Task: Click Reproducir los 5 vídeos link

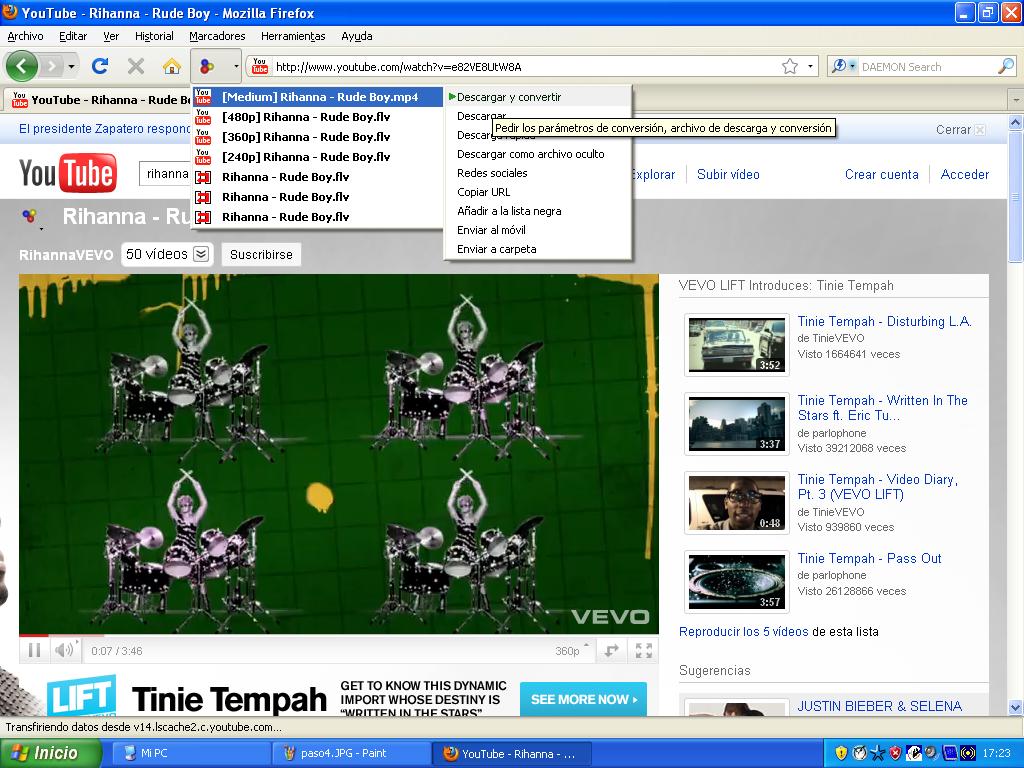Action: pyautogui.click(x=744, y=632)
